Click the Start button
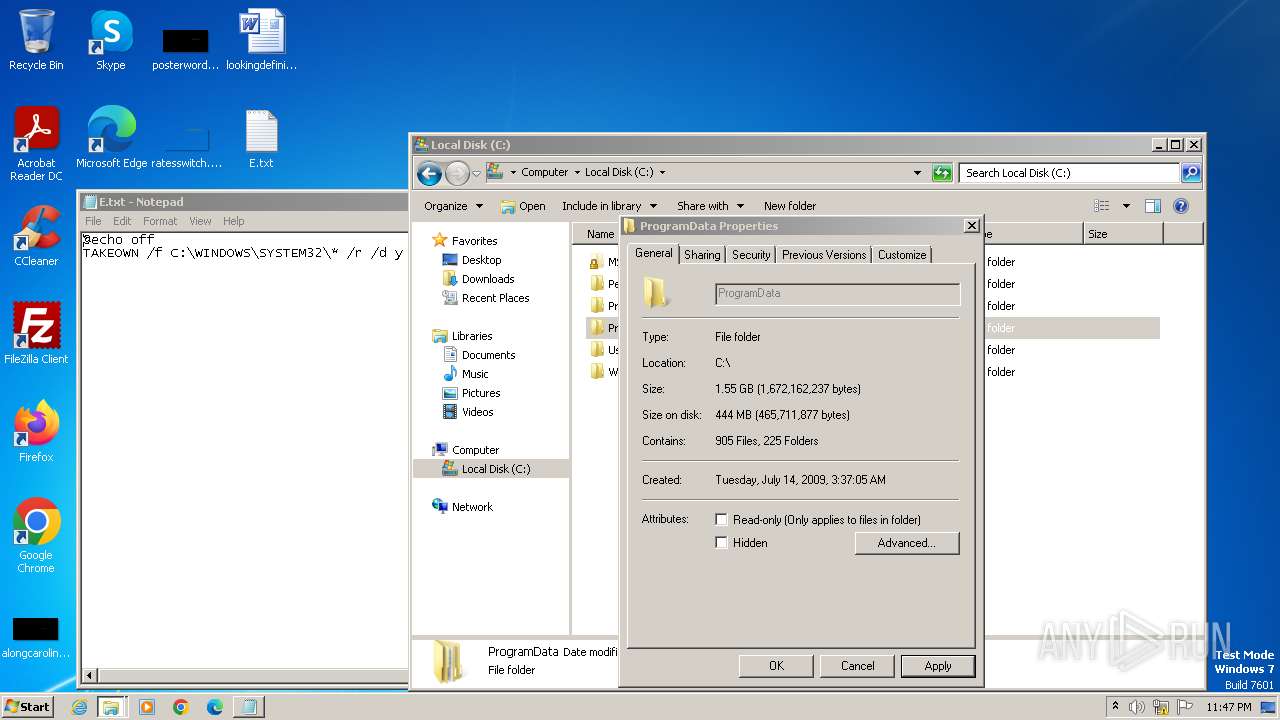The image size is (1280, 720). pos(28,707)
